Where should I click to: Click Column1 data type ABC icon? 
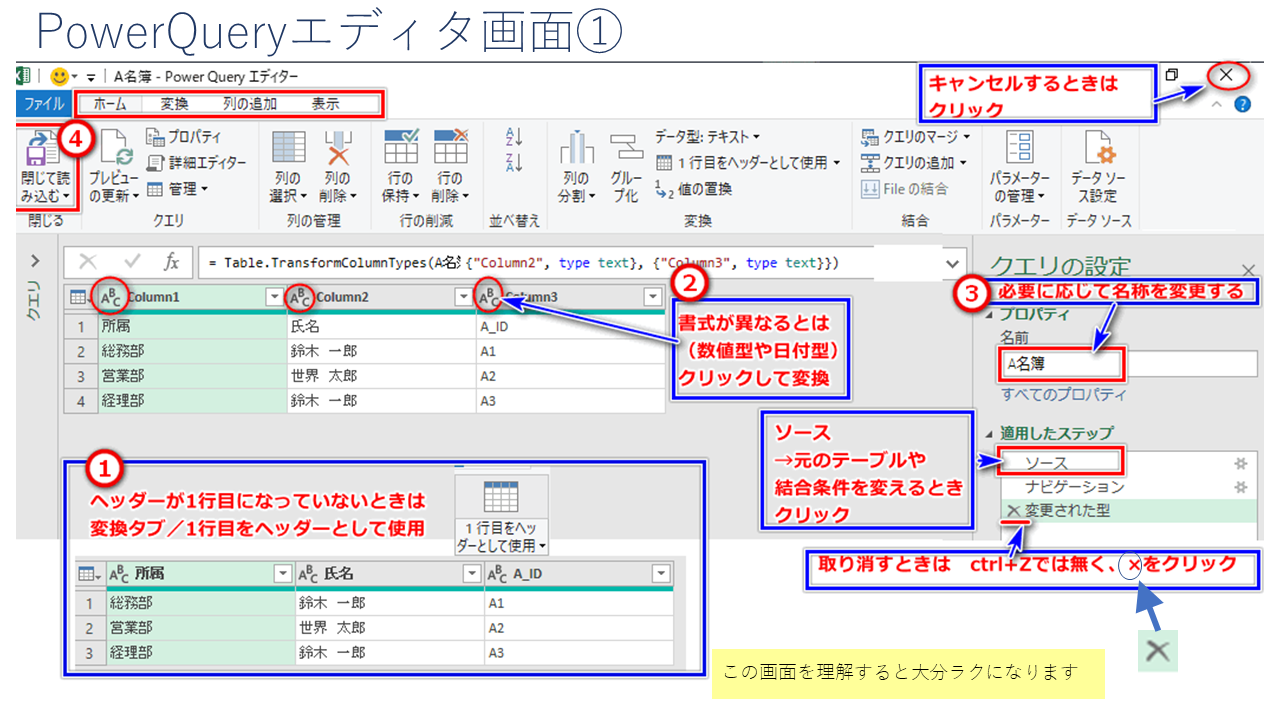pyautogui.click(x=109, y=296)
